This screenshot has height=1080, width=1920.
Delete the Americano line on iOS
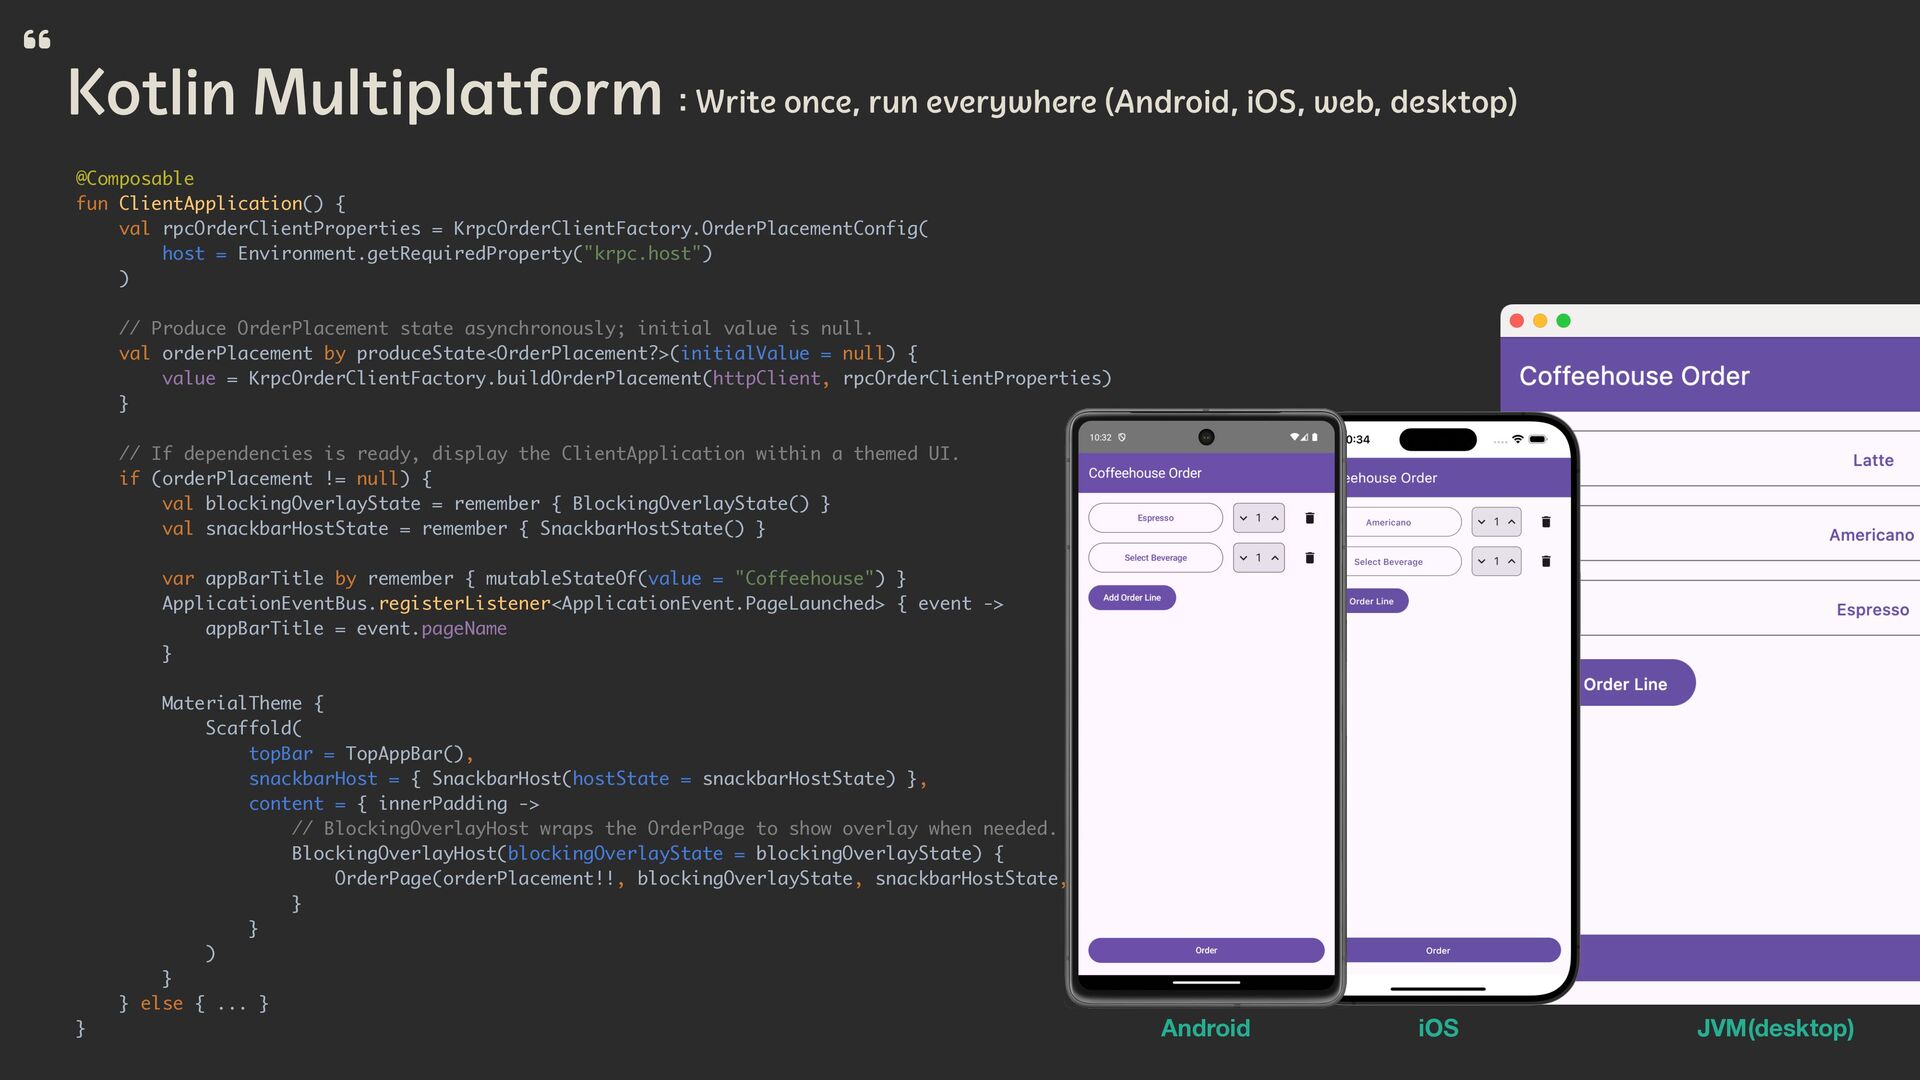coord(1546,522)
